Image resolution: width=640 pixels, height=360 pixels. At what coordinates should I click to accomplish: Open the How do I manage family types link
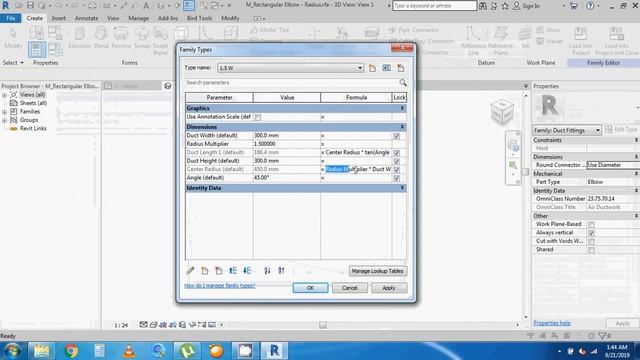[220, 285]
